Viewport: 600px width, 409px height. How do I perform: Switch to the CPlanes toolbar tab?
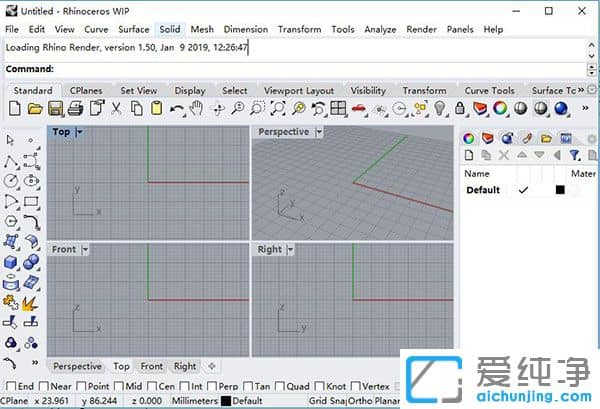[86, 91]
